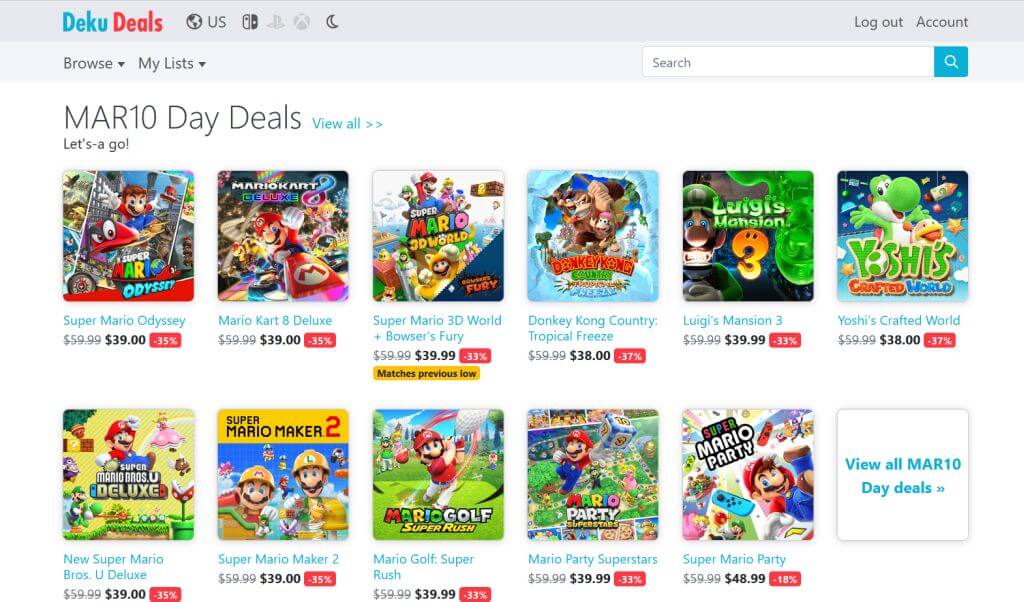Click Super Mario Maker 2 cover art
1024x602 pixels.
[283, 475]
